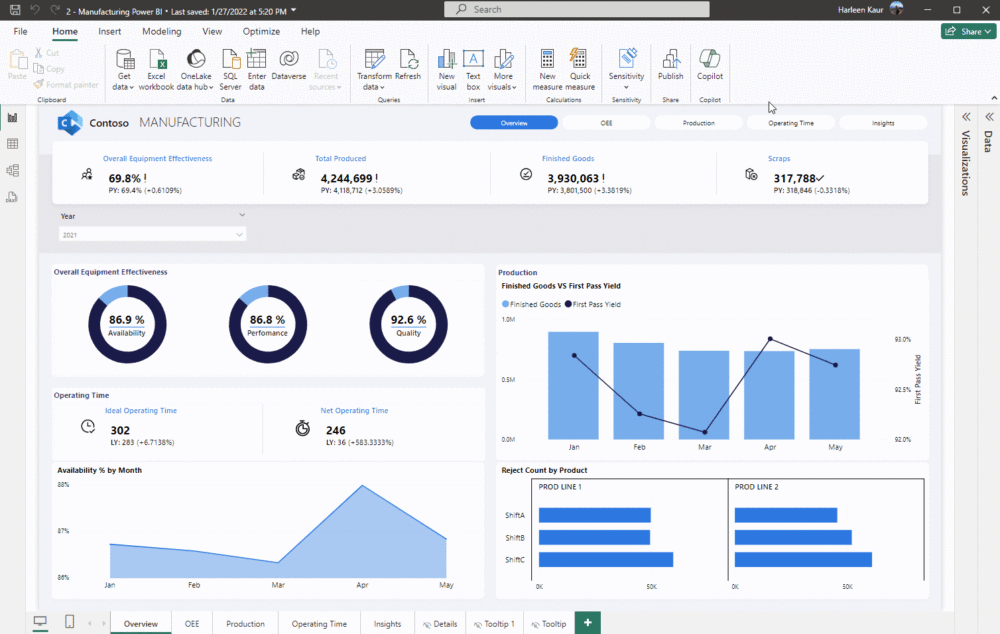The width and height of the screenshot is (1000, 634).
Task: Insert a Text box
Action: click(x=473, y=60)
